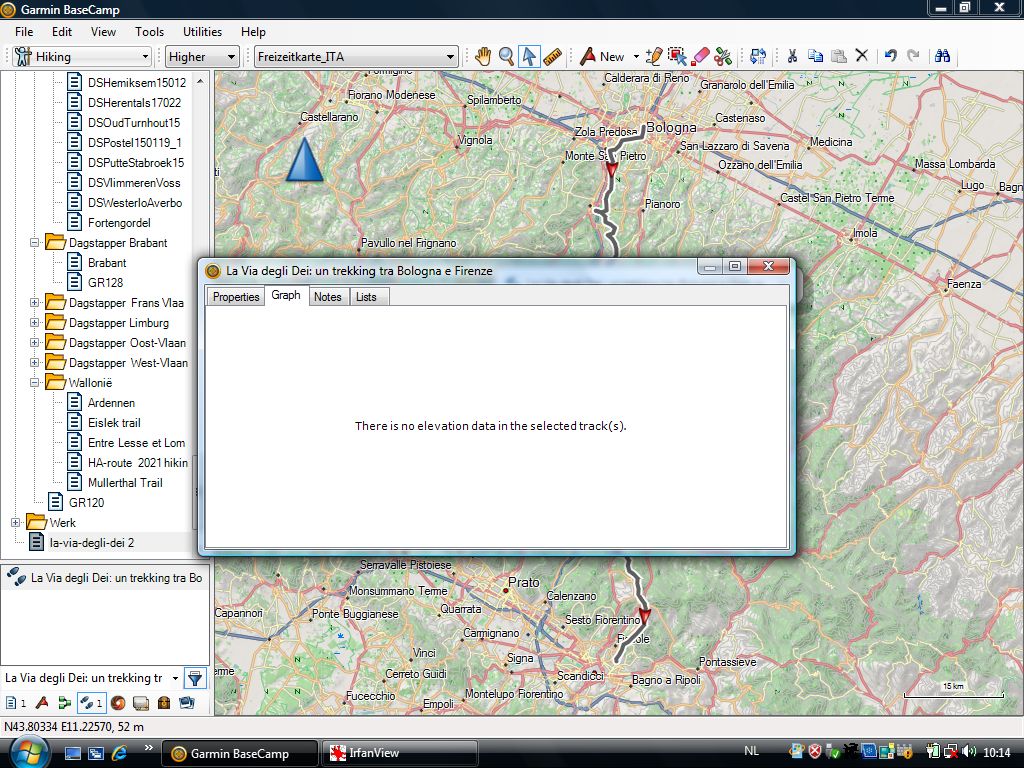Screen dimensions: 1024x768
Task: Choose the Measure ruler tool
Action: pyautogui.click(x=552, y=57)
